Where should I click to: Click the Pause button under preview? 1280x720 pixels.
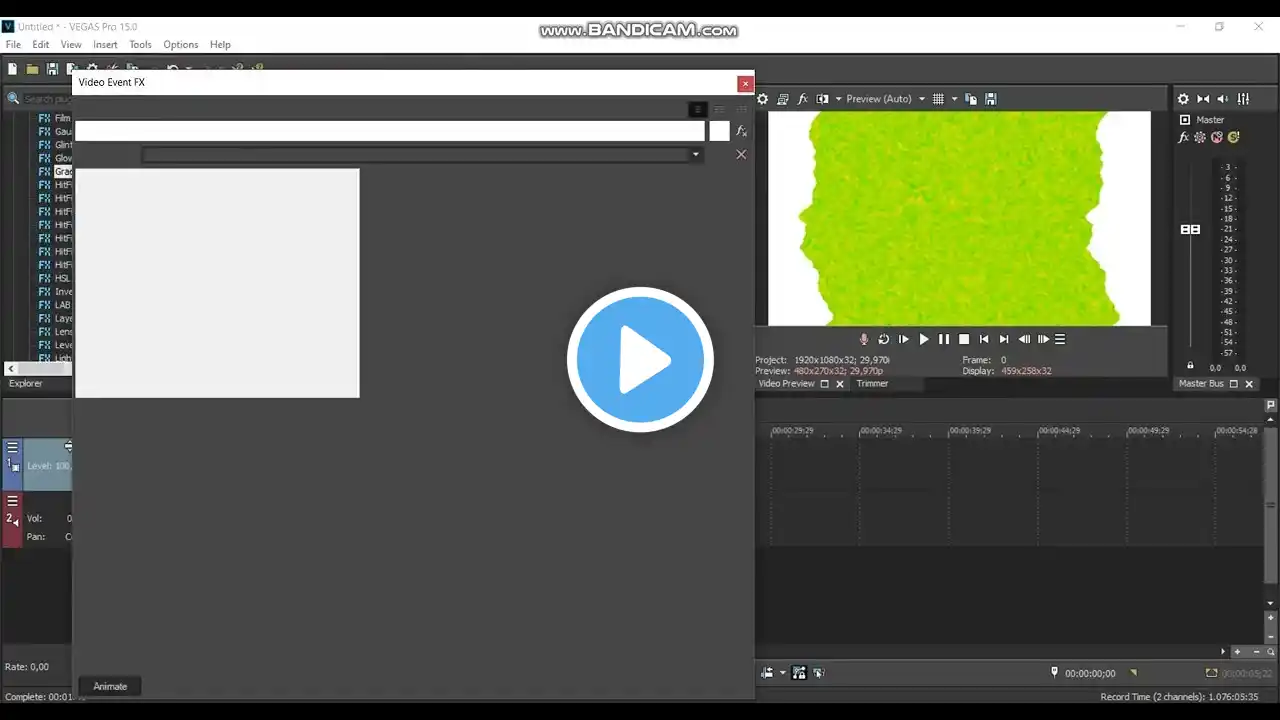[944, 339]
